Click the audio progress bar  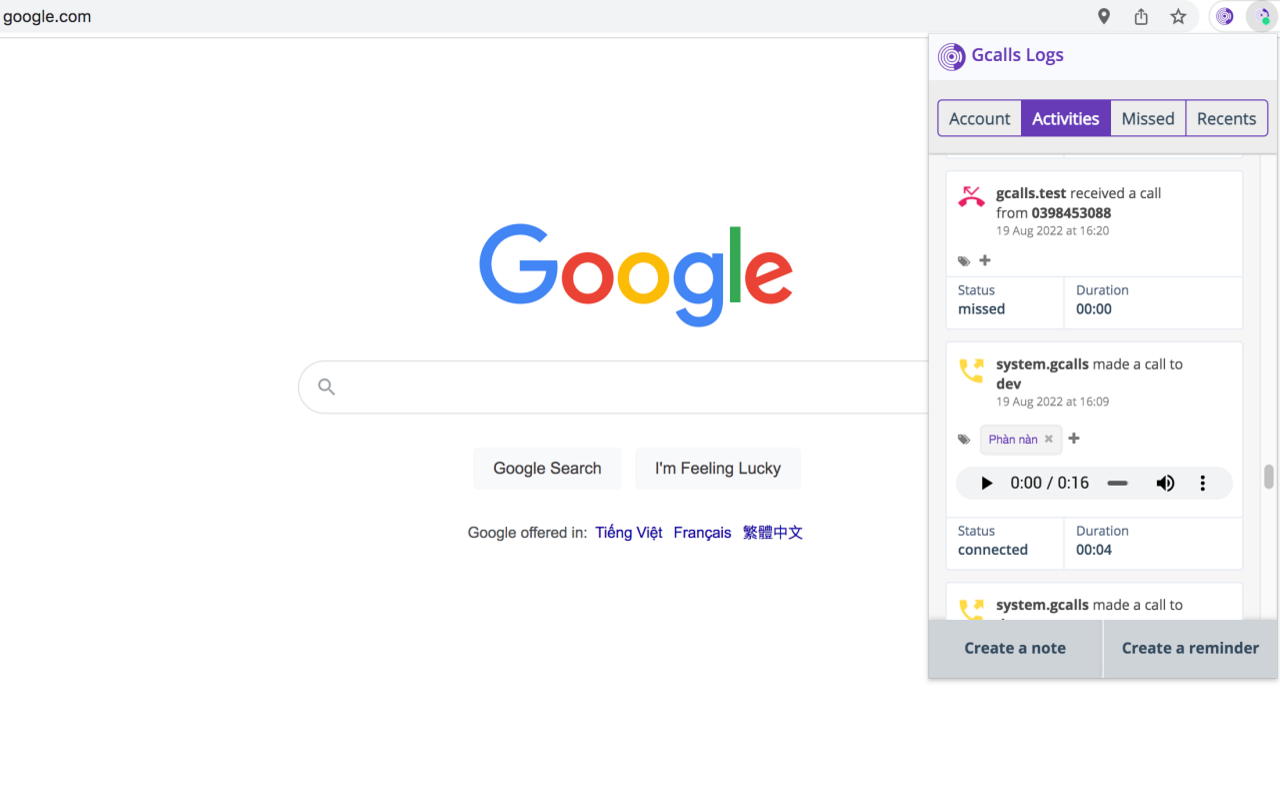(x=1118, y=483)
